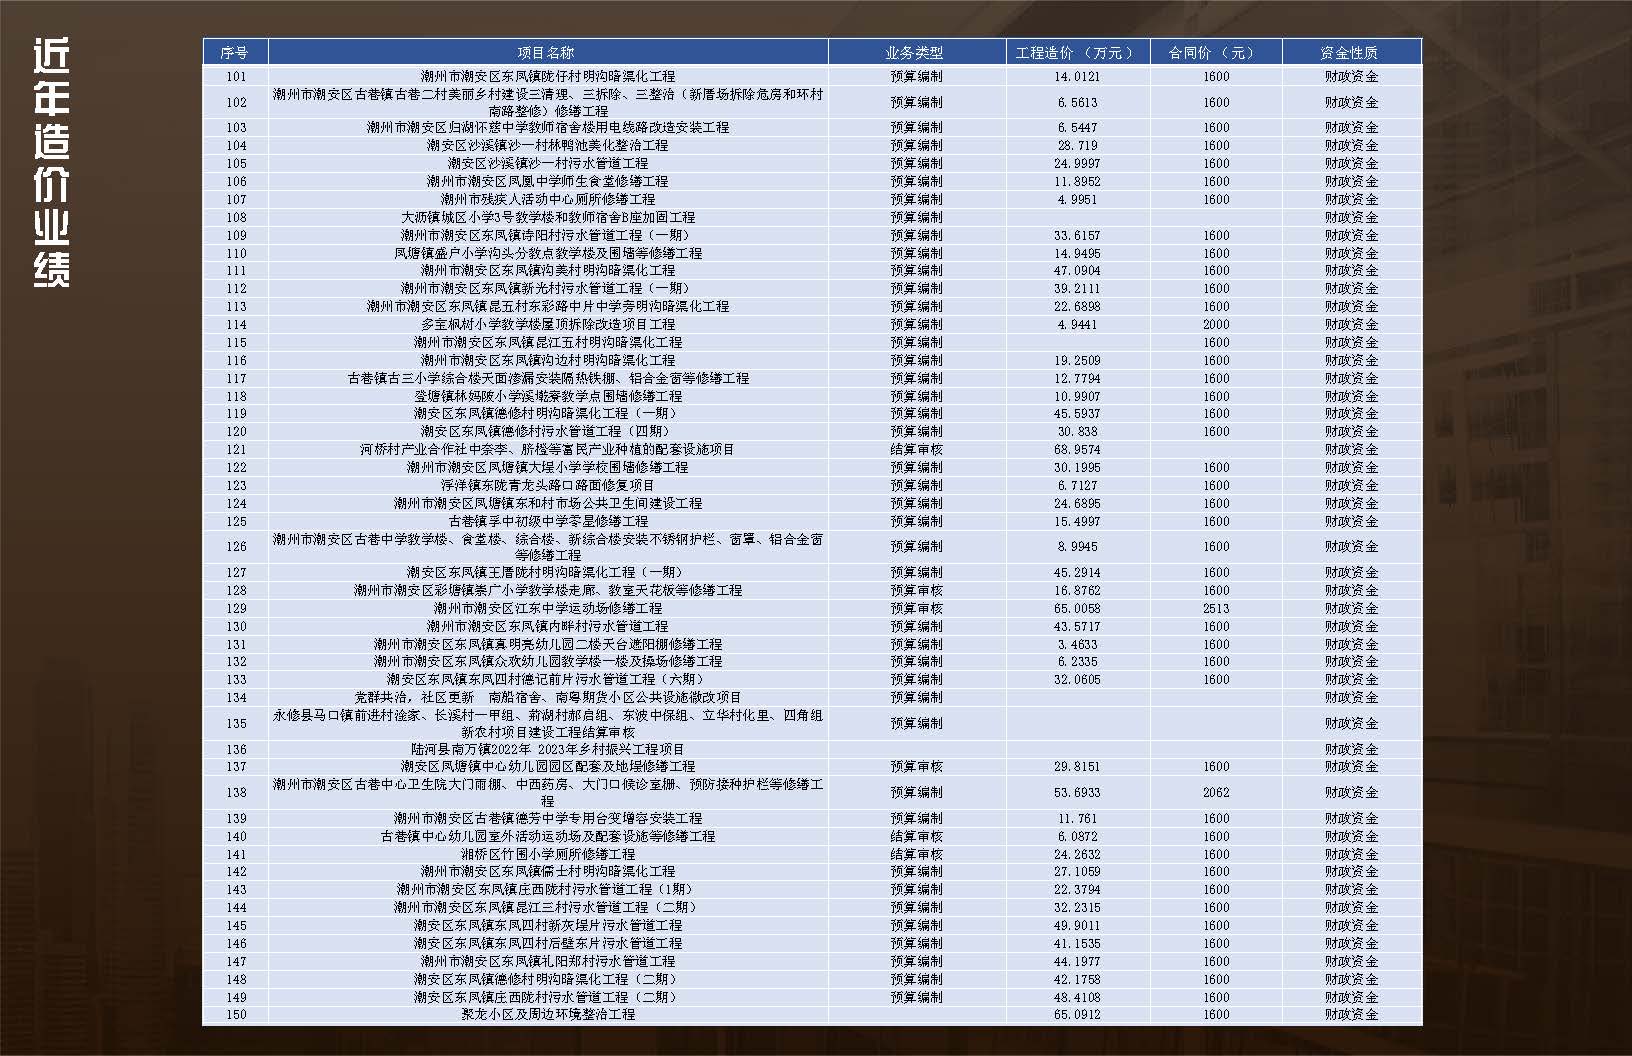The height and width of the screenshot is (1056, 1632).
Task: Select the cost value '33.6157'
Action: coord(1077,235)
